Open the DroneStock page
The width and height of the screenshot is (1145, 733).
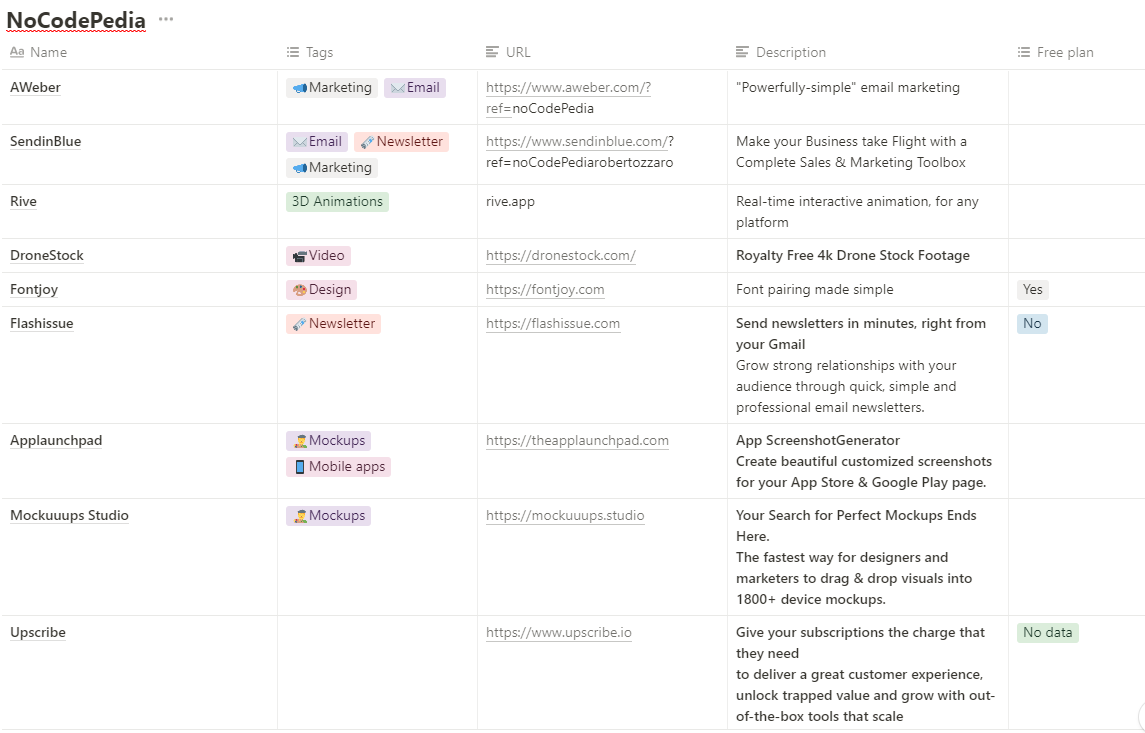point(47,256)
